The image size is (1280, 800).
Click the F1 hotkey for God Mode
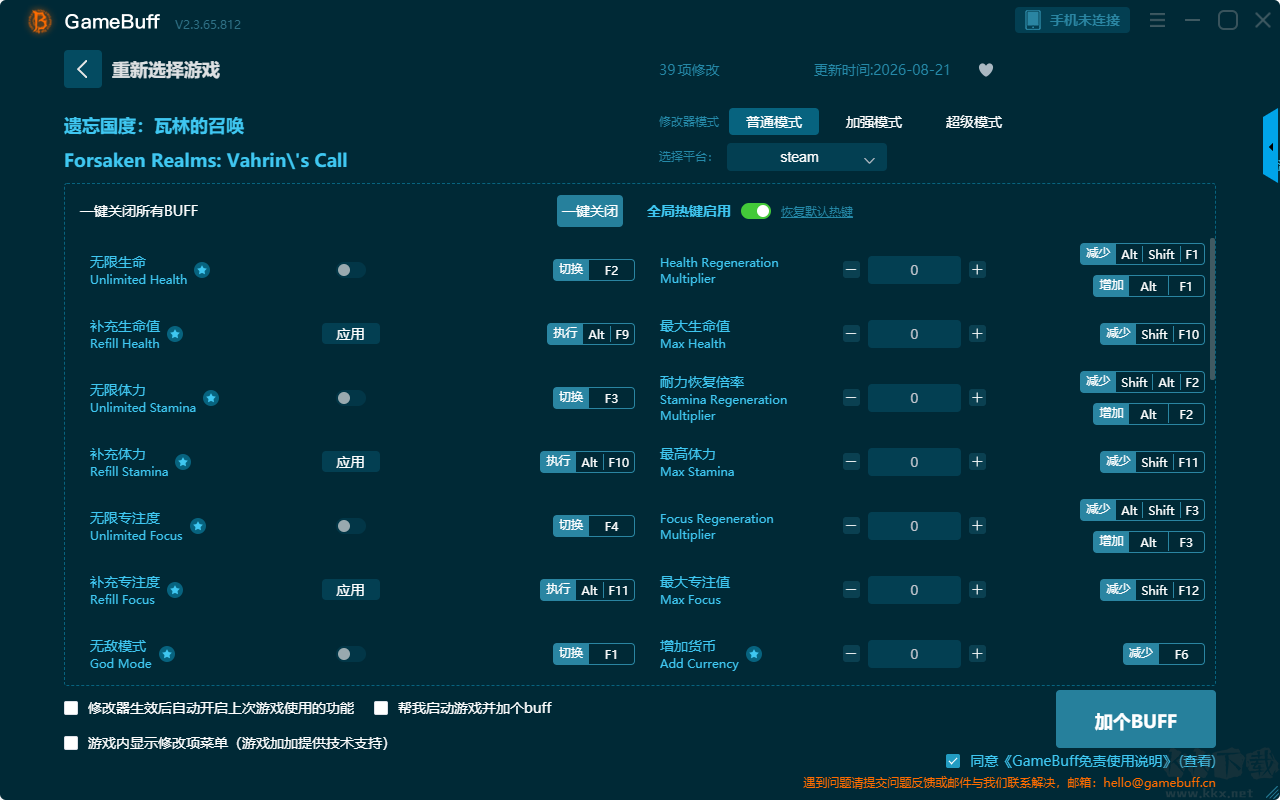coord(594,654)
